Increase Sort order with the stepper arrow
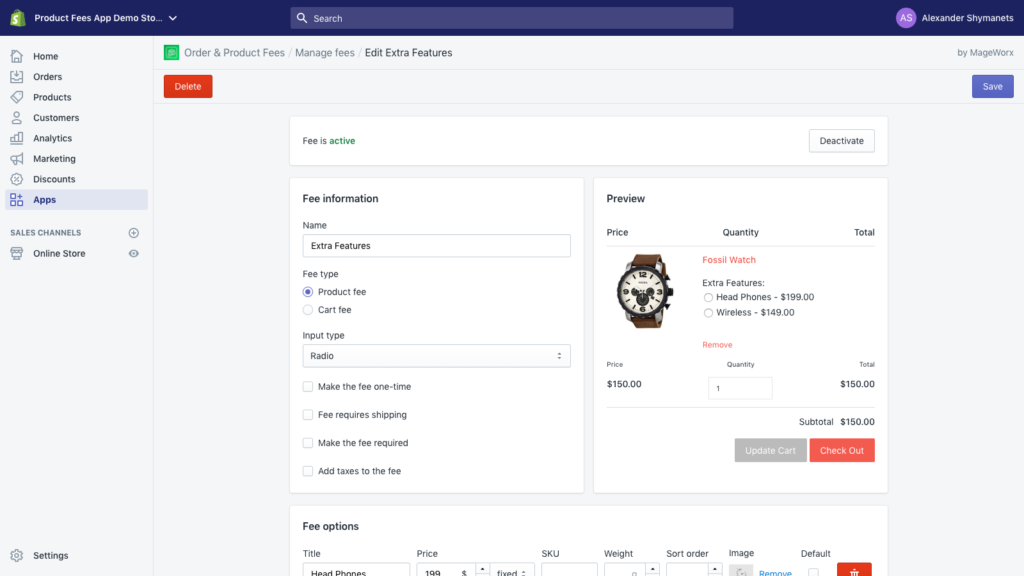Image resolution: width=1024 pixels, height=576 pixels. 715,570
